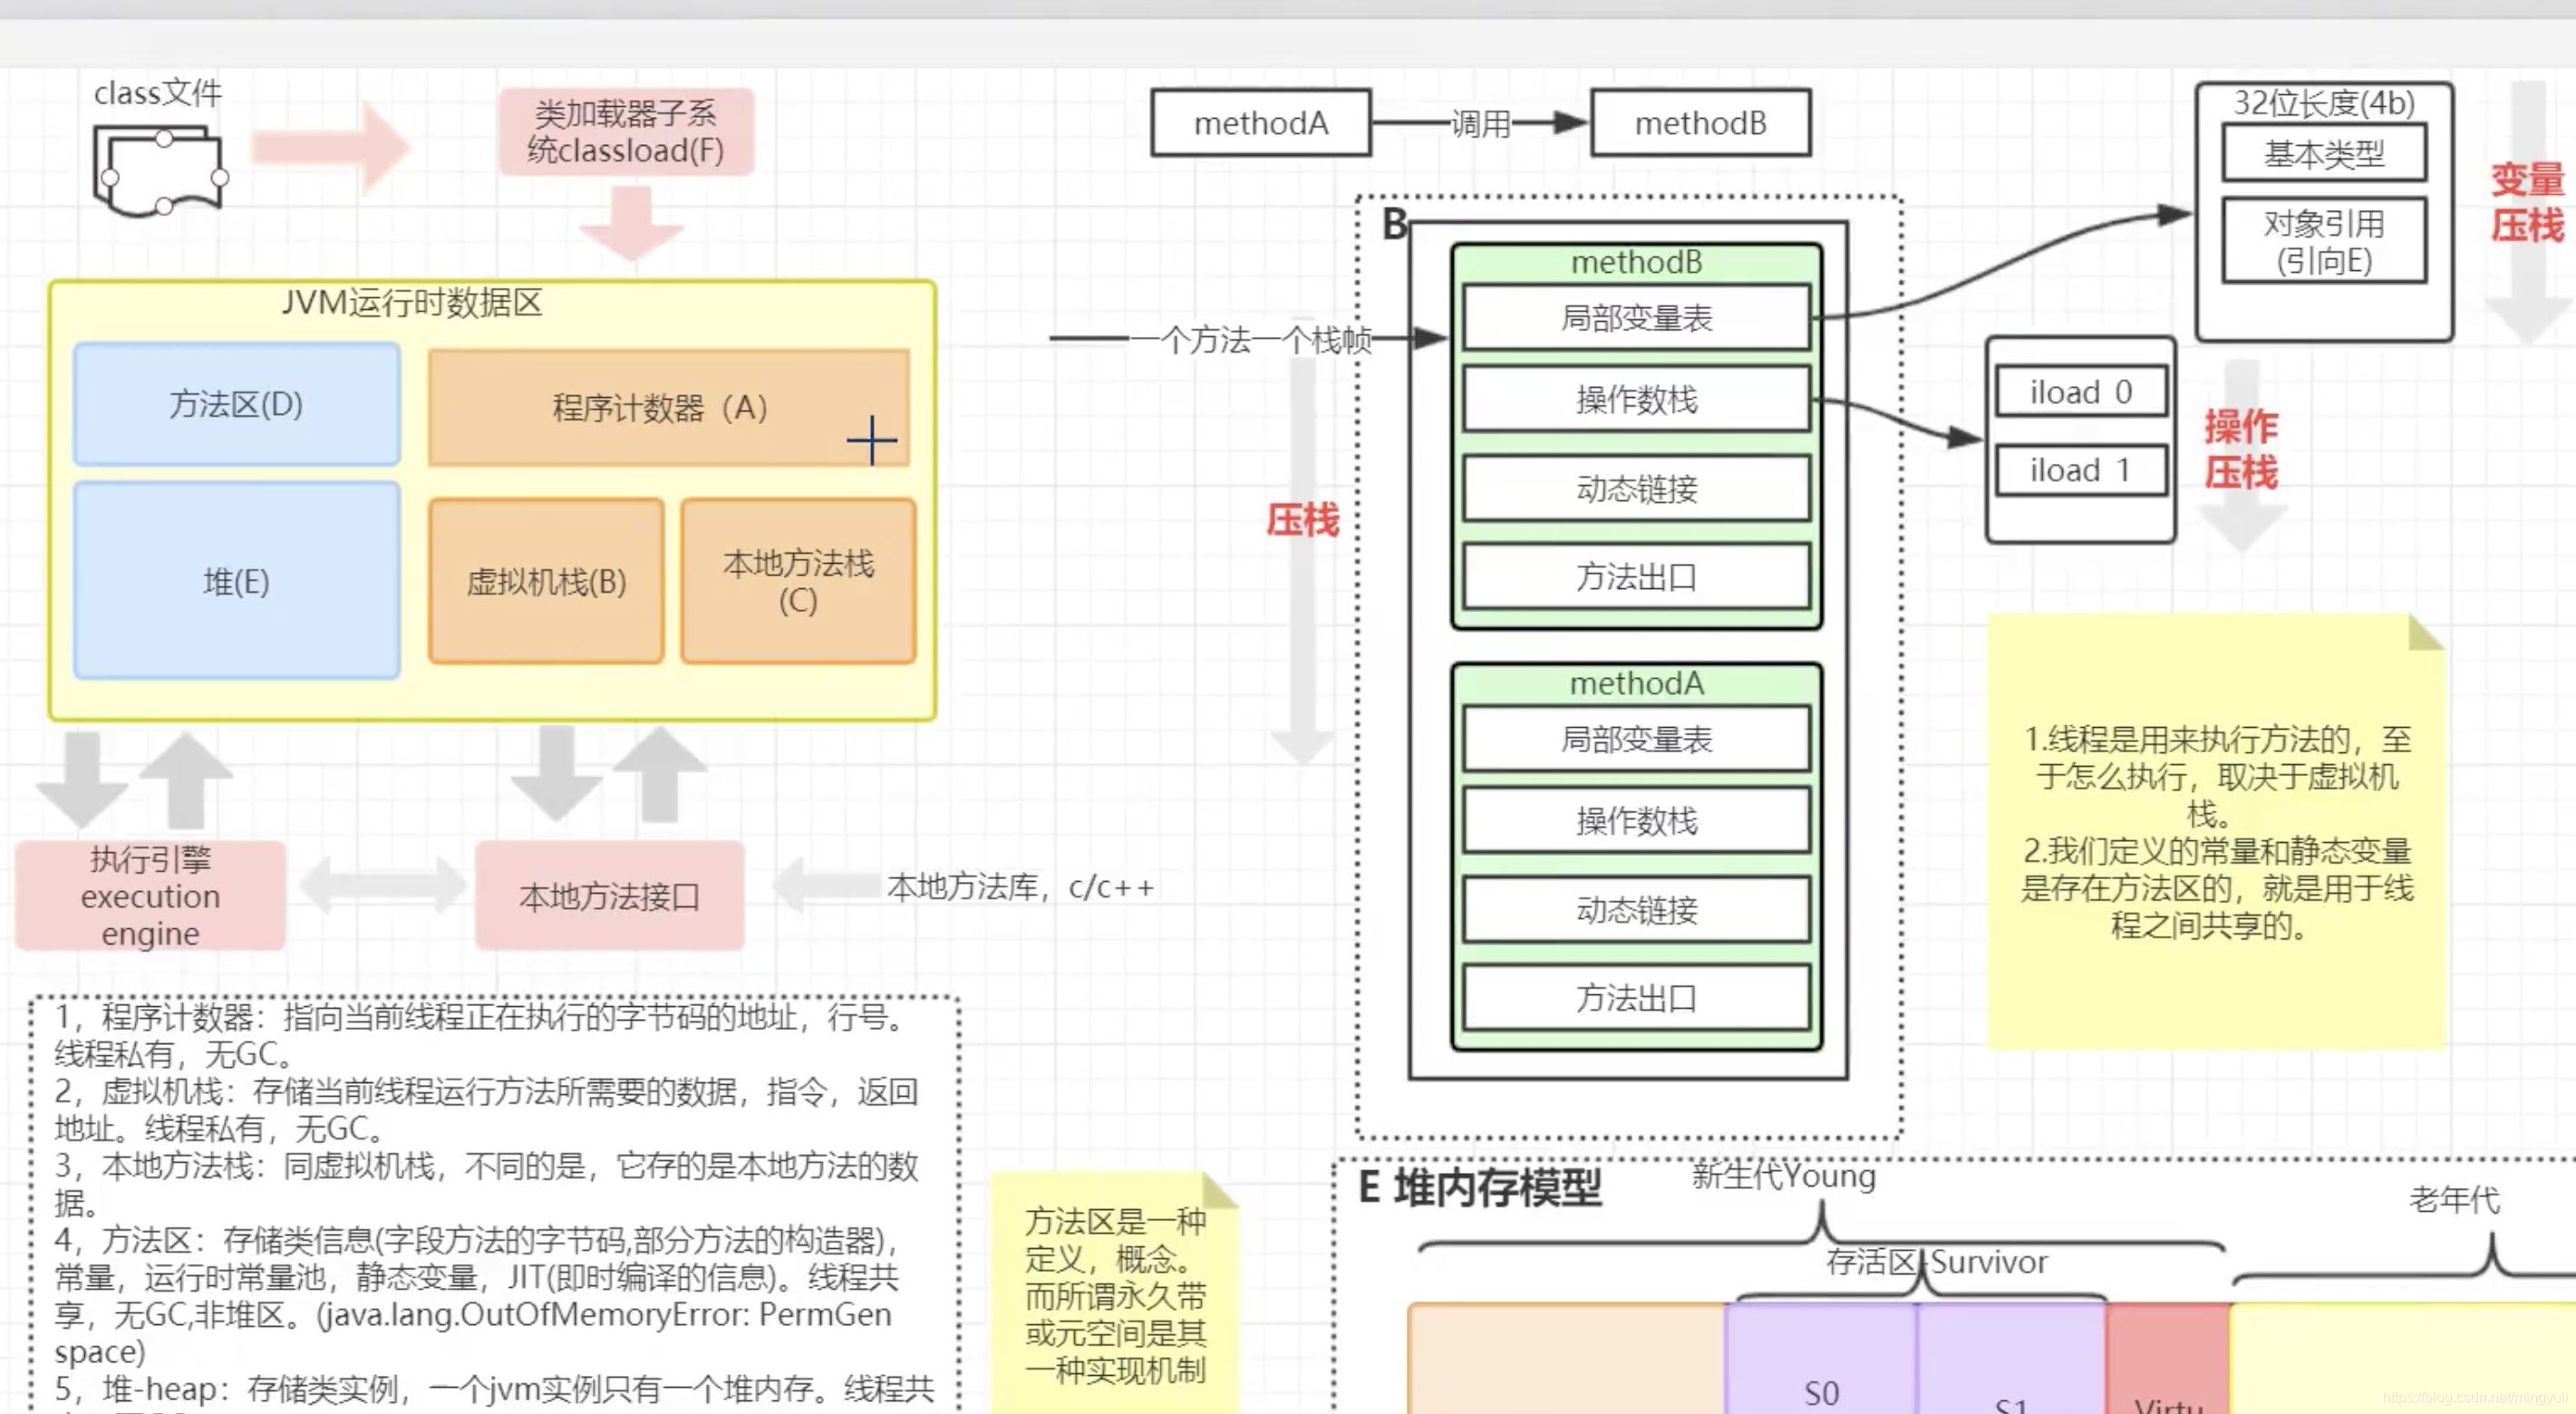
Task: Select 局部变量表 inside methodB frame
Action: pos(1636,319)
